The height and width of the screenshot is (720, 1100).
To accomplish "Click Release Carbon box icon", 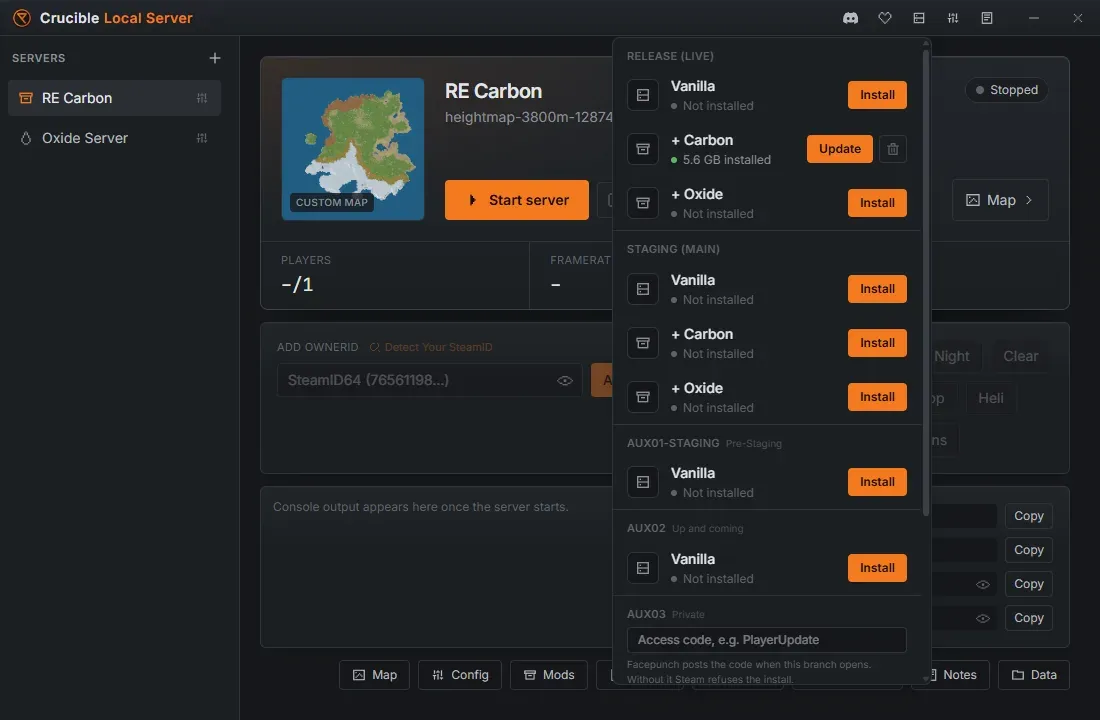I will (x=643, y=149).
